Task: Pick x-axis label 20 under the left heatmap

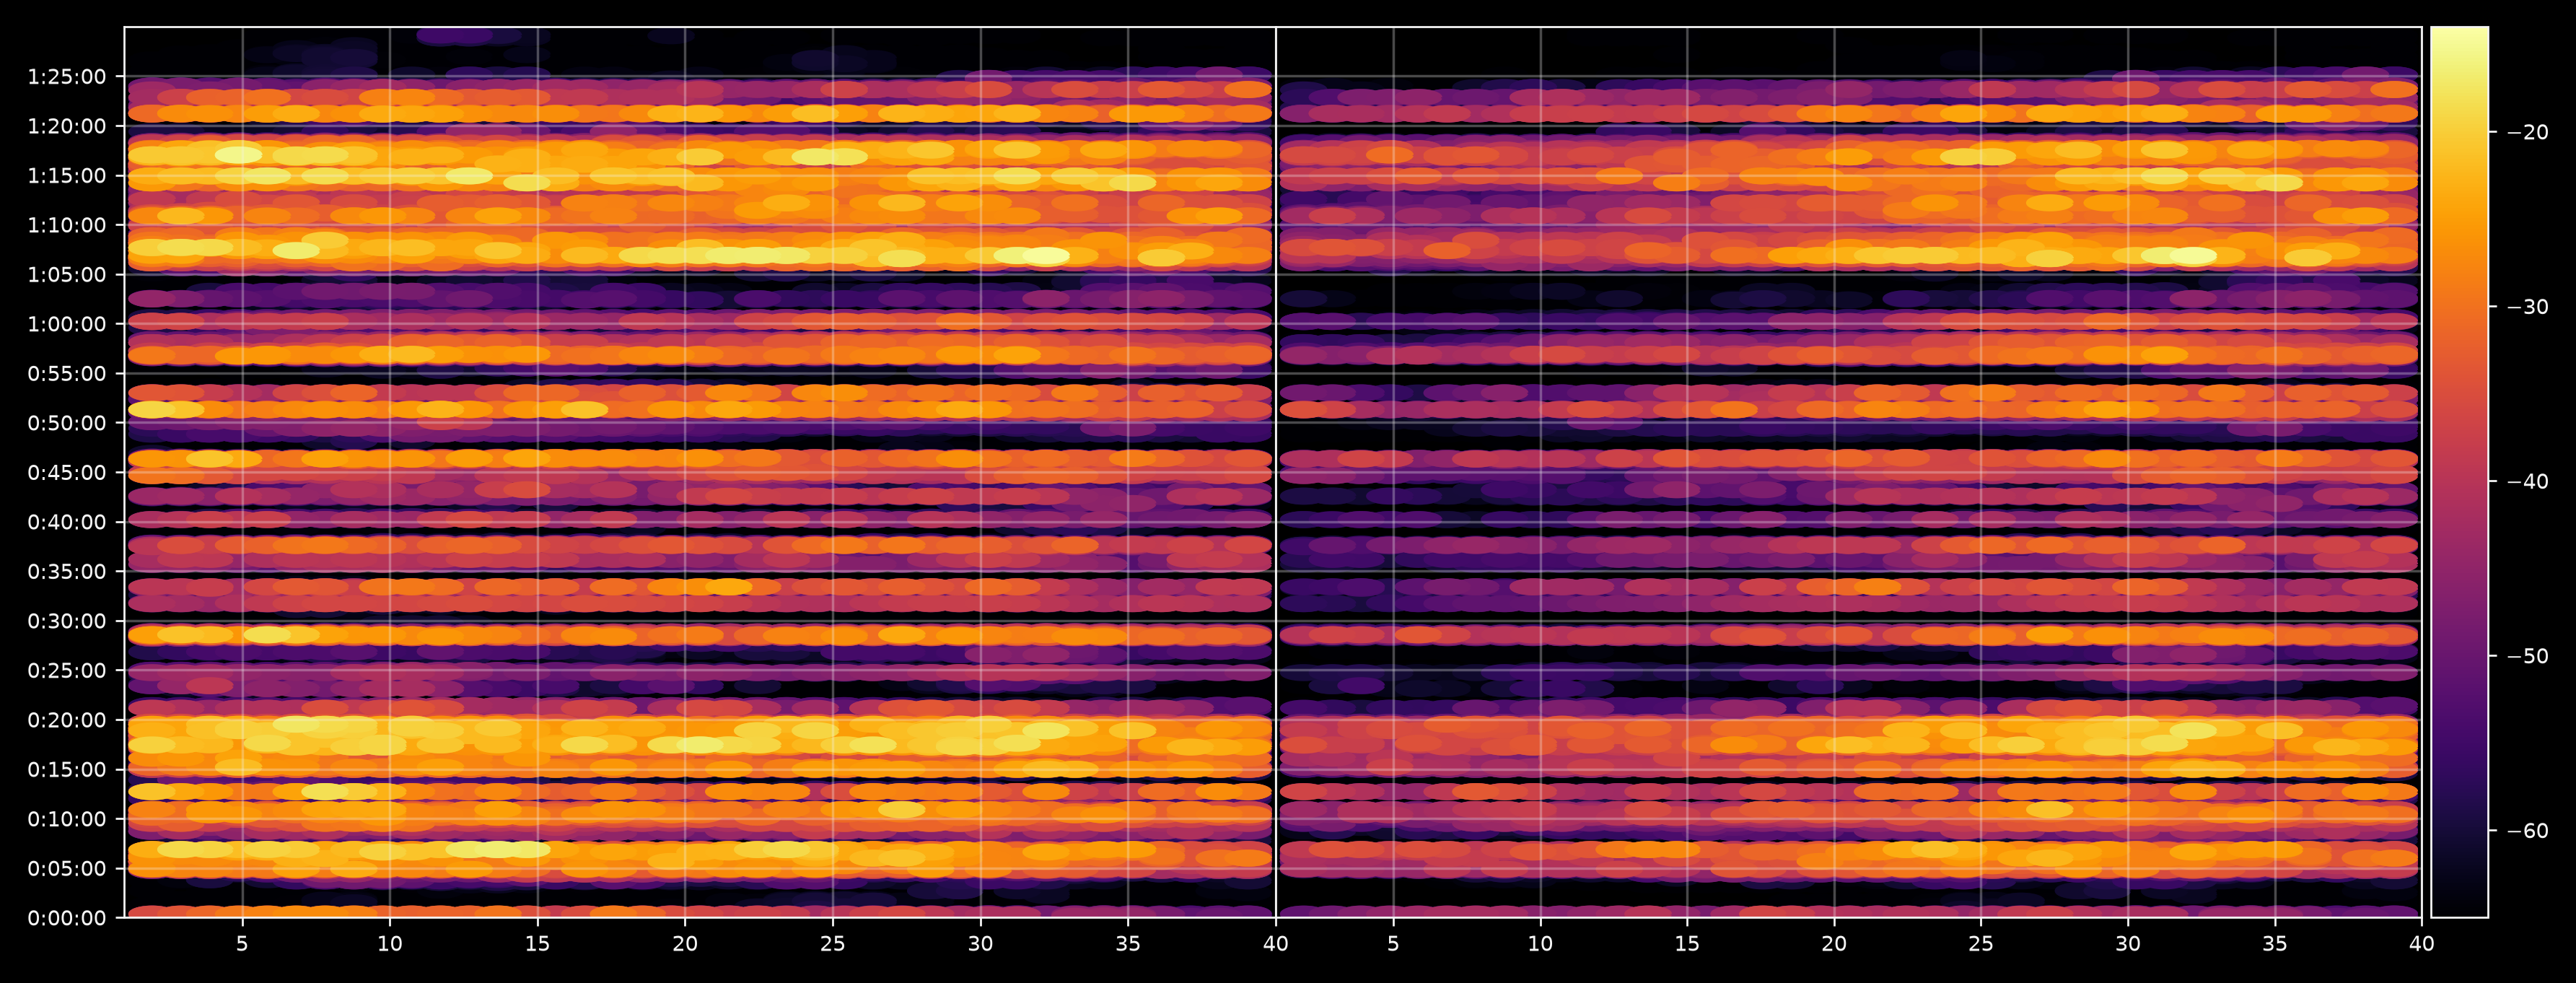Action: point(685,944)
